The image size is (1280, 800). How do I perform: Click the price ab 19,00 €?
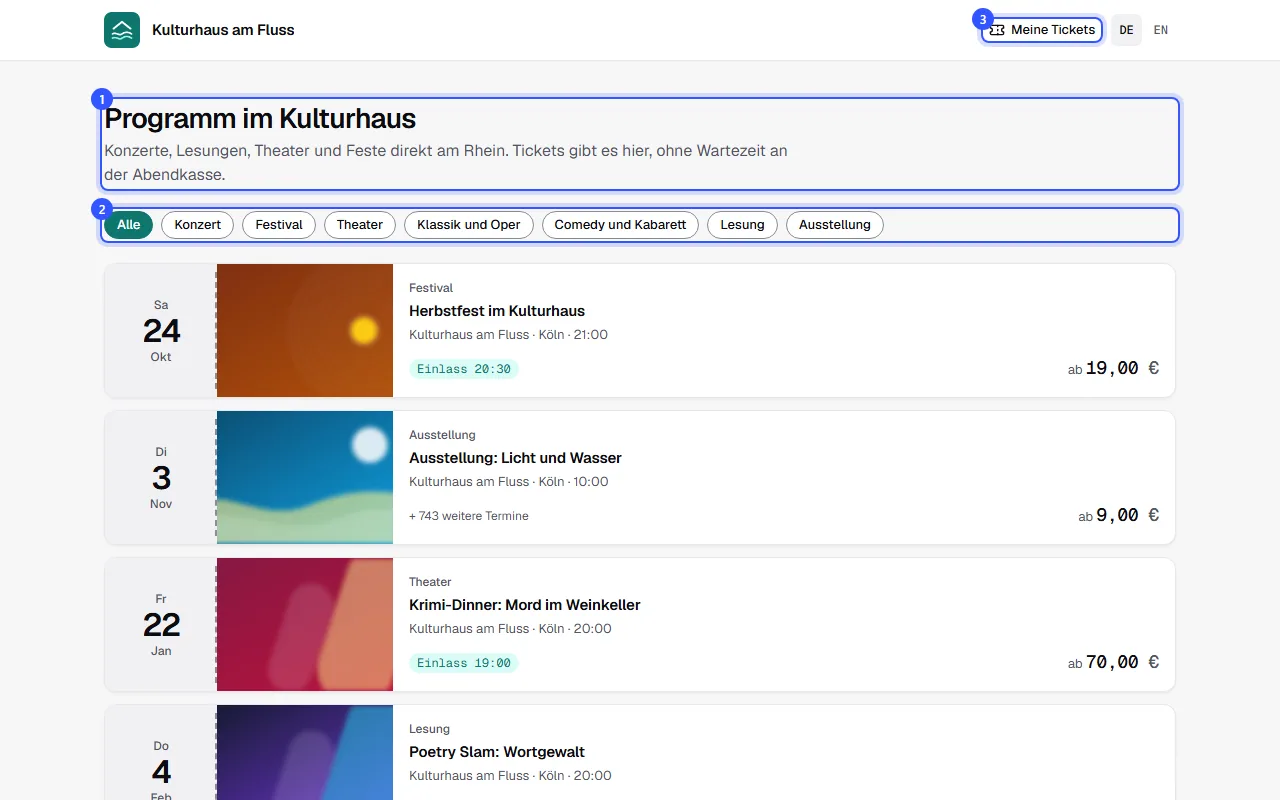[1113, 368]
